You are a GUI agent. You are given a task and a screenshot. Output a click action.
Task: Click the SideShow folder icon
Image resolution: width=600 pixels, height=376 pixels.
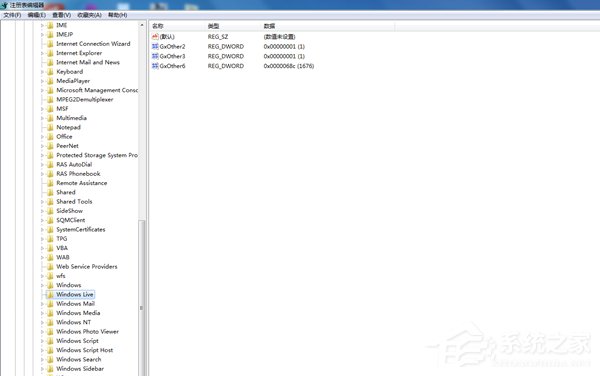[50, 211]
